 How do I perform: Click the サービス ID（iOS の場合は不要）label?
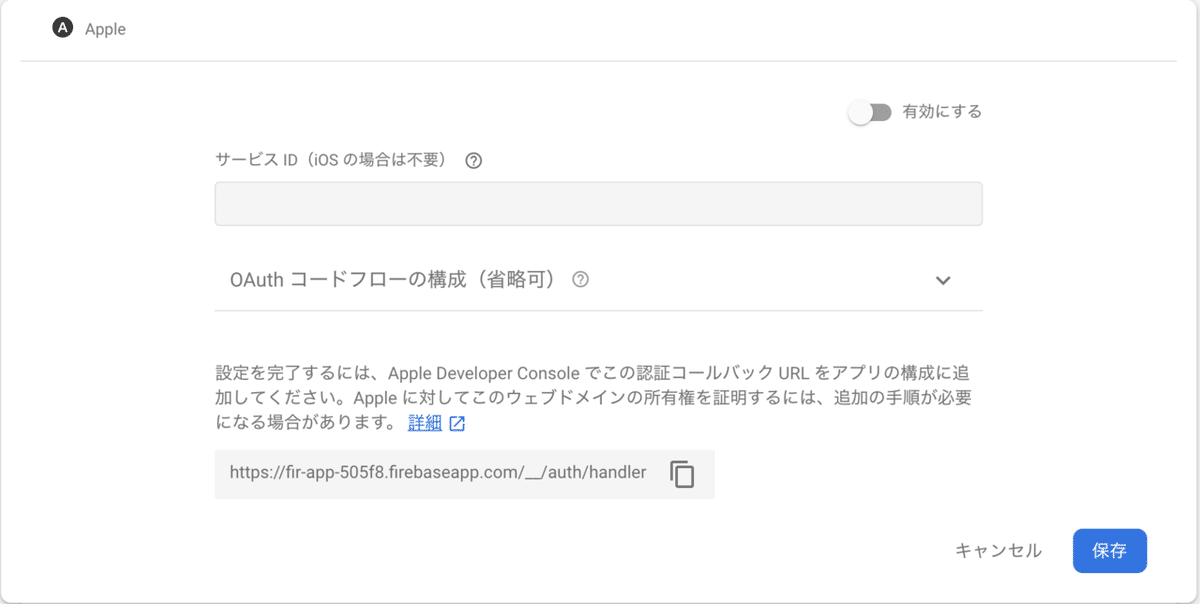click(331, 160)
